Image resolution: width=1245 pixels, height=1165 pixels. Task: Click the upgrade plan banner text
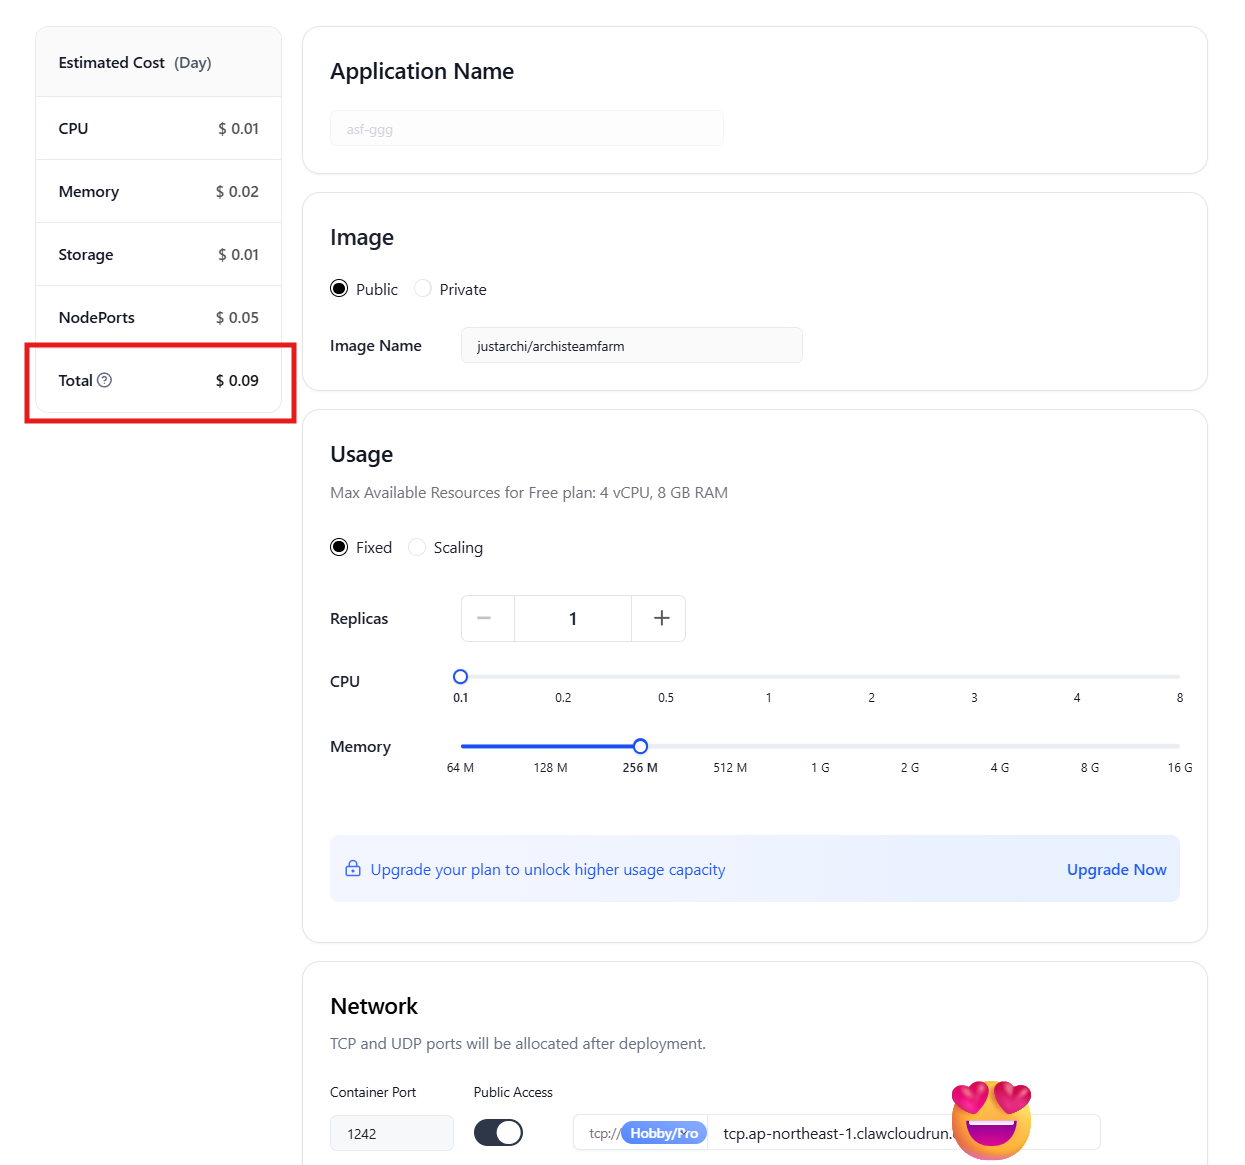[547, 869]
